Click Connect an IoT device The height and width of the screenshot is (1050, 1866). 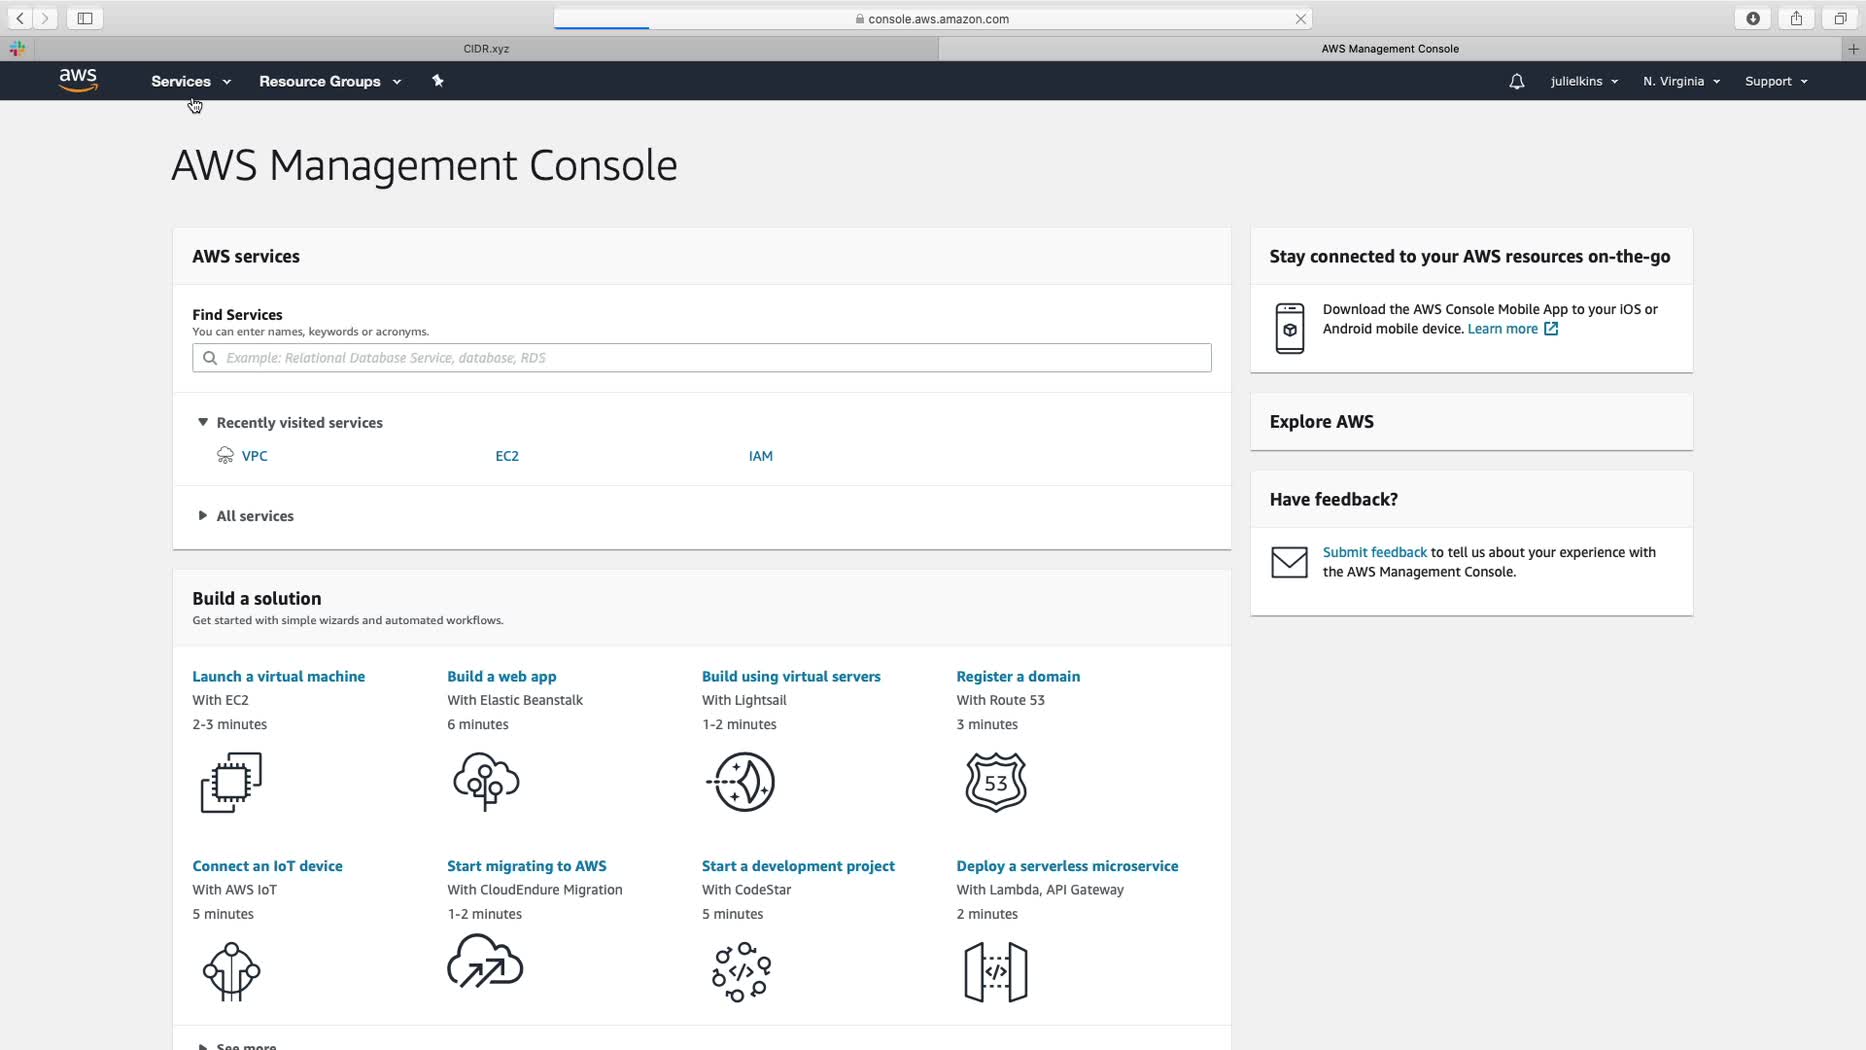[x=267, y=866]
